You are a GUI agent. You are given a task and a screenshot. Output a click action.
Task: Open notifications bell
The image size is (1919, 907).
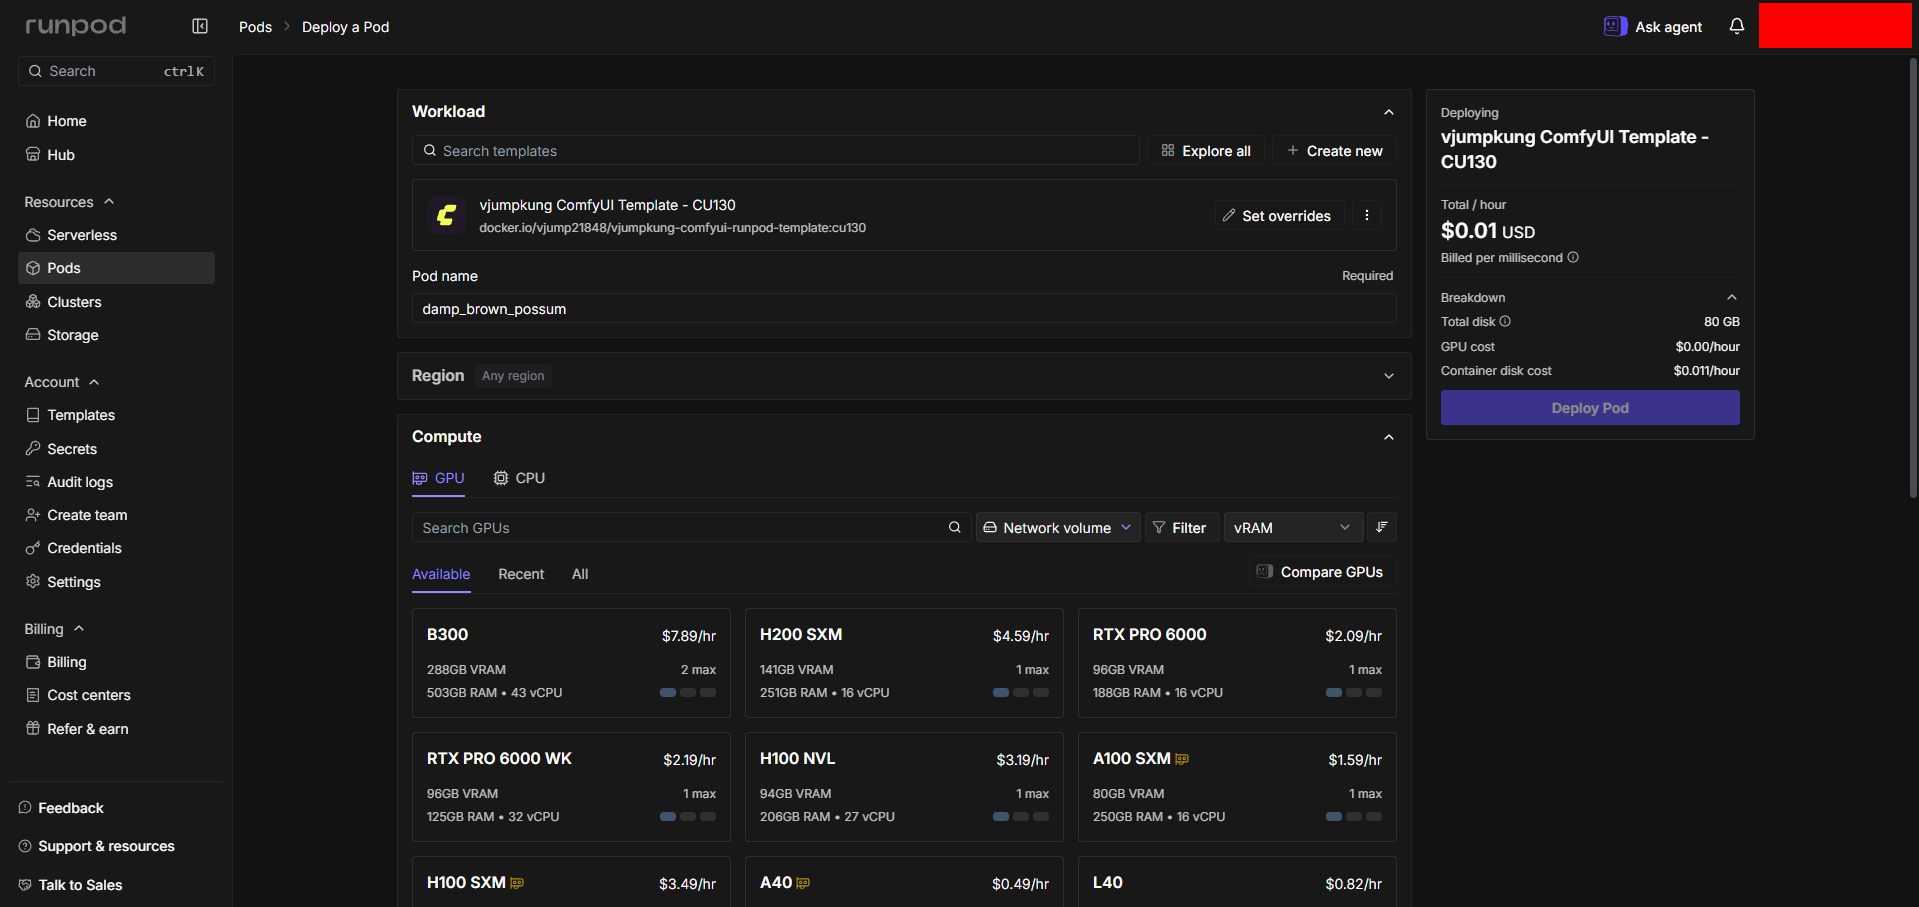pyautogui.click(x=1737, y=26)
